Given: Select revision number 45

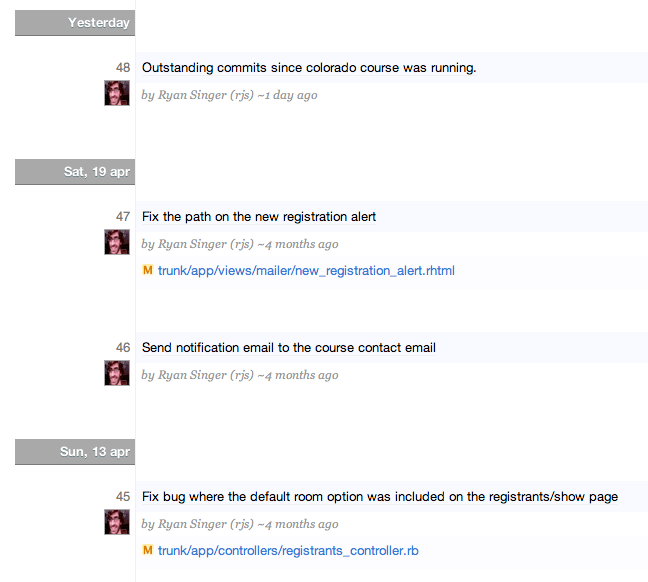Looking at the screenshot, I should (123, 496).
